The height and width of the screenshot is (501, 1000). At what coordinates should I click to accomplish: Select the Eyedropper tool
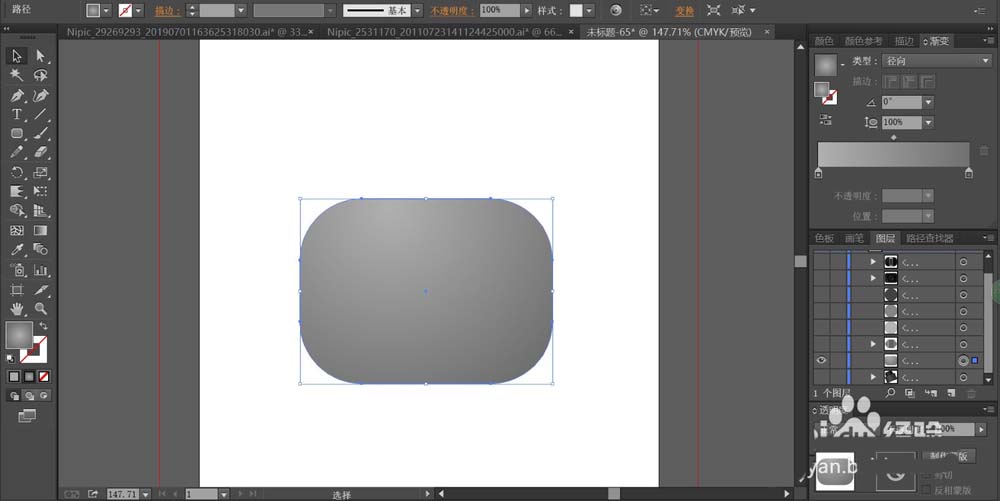[x=17, y=250]
